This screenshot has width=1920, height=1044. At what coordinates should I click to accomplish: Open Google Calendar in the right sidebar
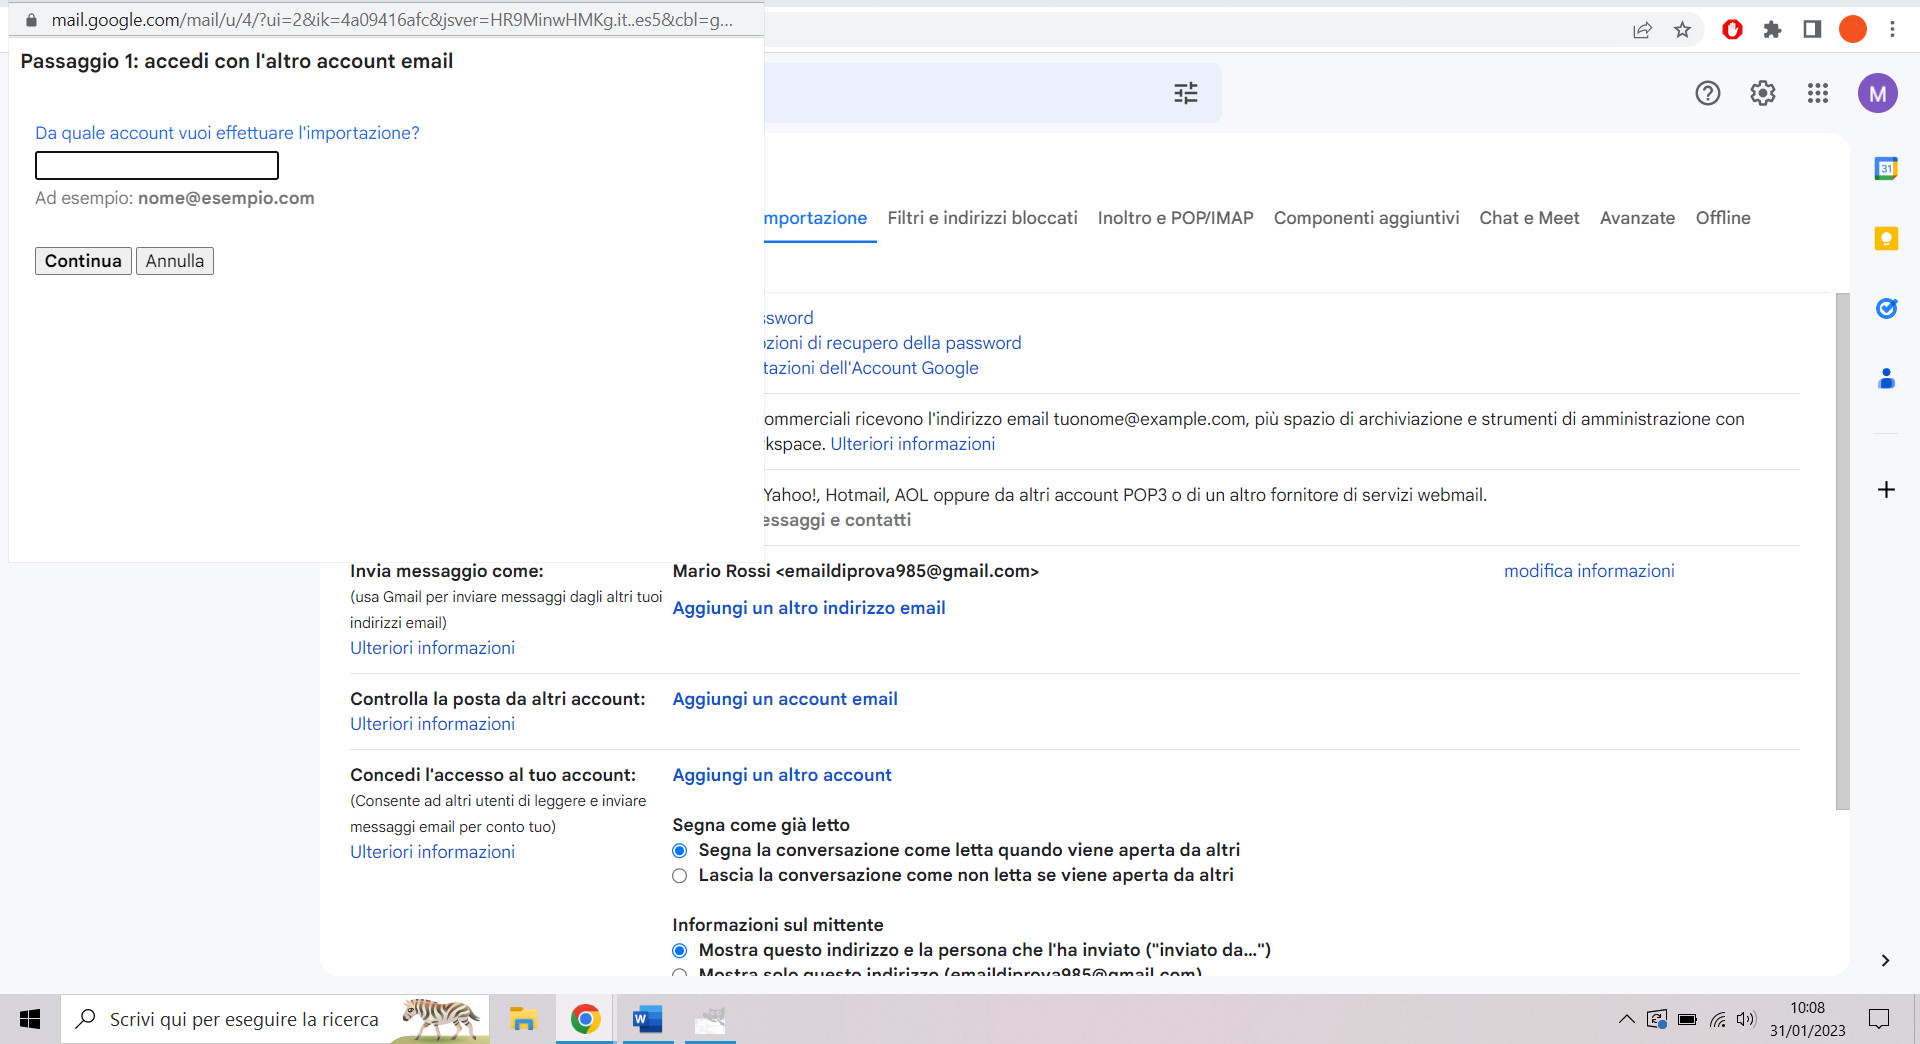(x=1887, y=169)
